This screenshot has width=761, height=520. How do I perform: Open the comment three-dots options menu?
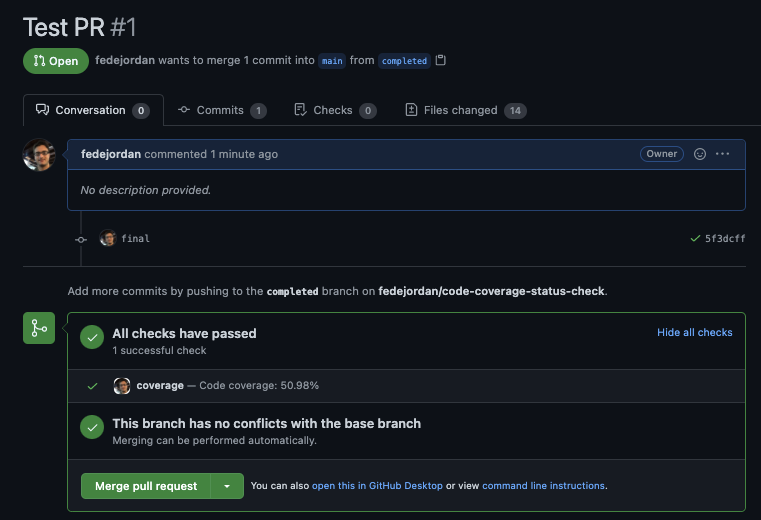(x=722, y=154)
